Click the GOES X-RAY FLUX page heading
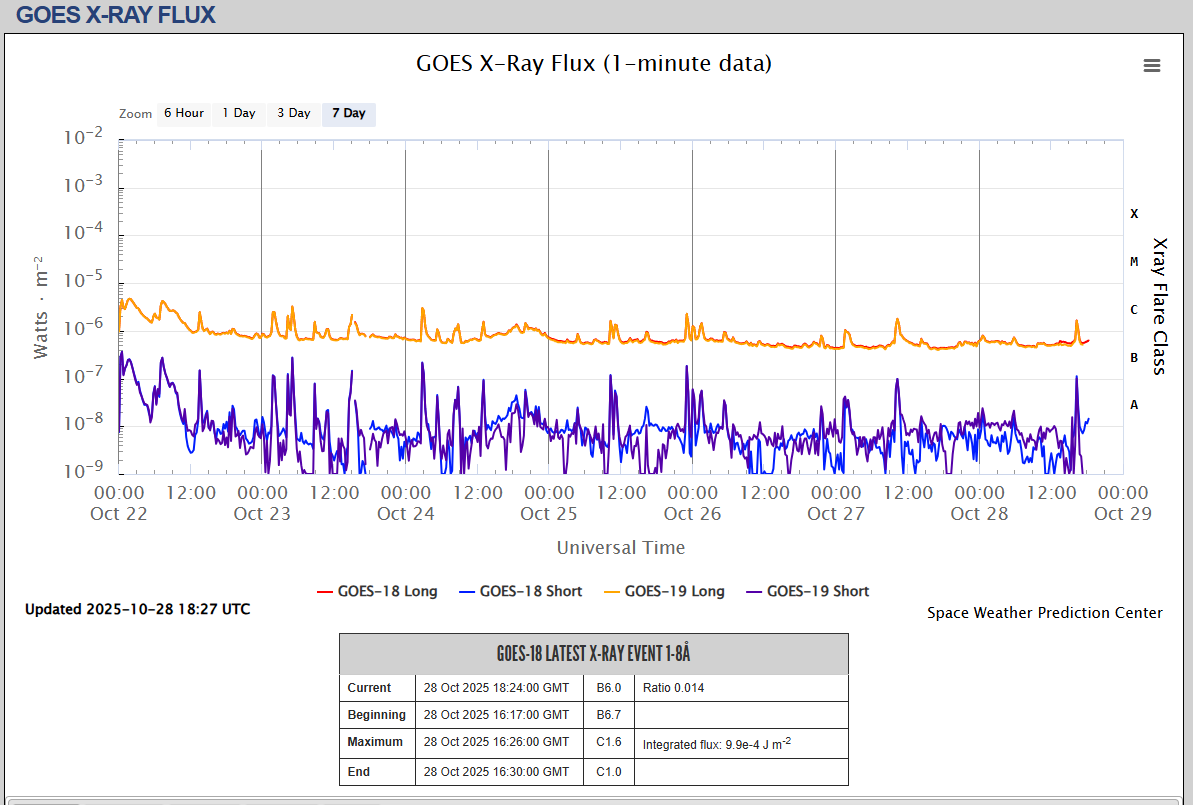Viewport: 1193px width, 805px height. point(116,15)
